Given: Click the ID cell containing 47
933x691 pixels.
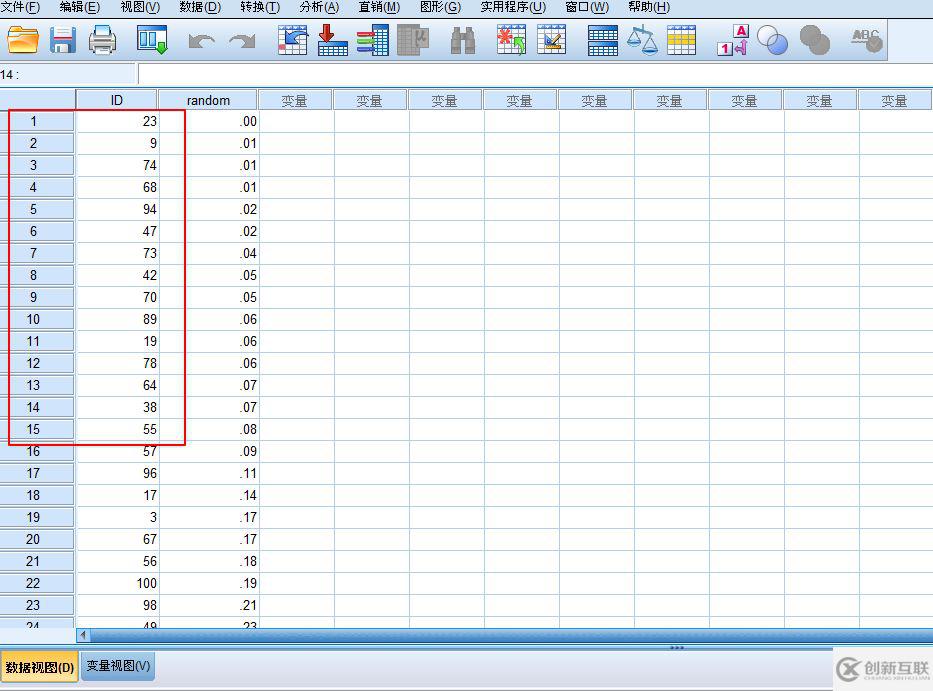Looking at the screenshot, I should [x=117, y=232].
